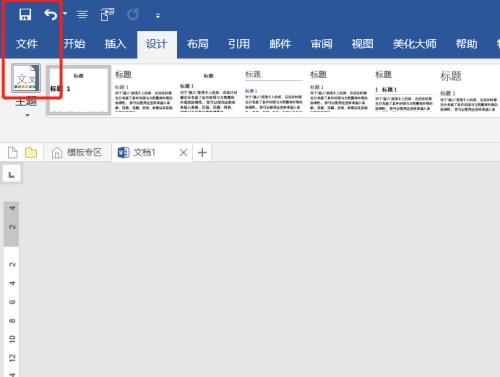Click the touch/mouse mode icon in quick toolbar
The width and height of the screenshot is (500, 377).
click(x=107, y=15)
